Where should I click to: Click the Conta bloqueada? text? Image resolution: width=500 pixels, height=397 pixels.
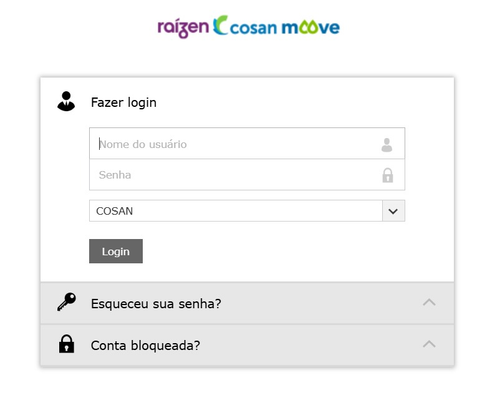coord(145,345)
